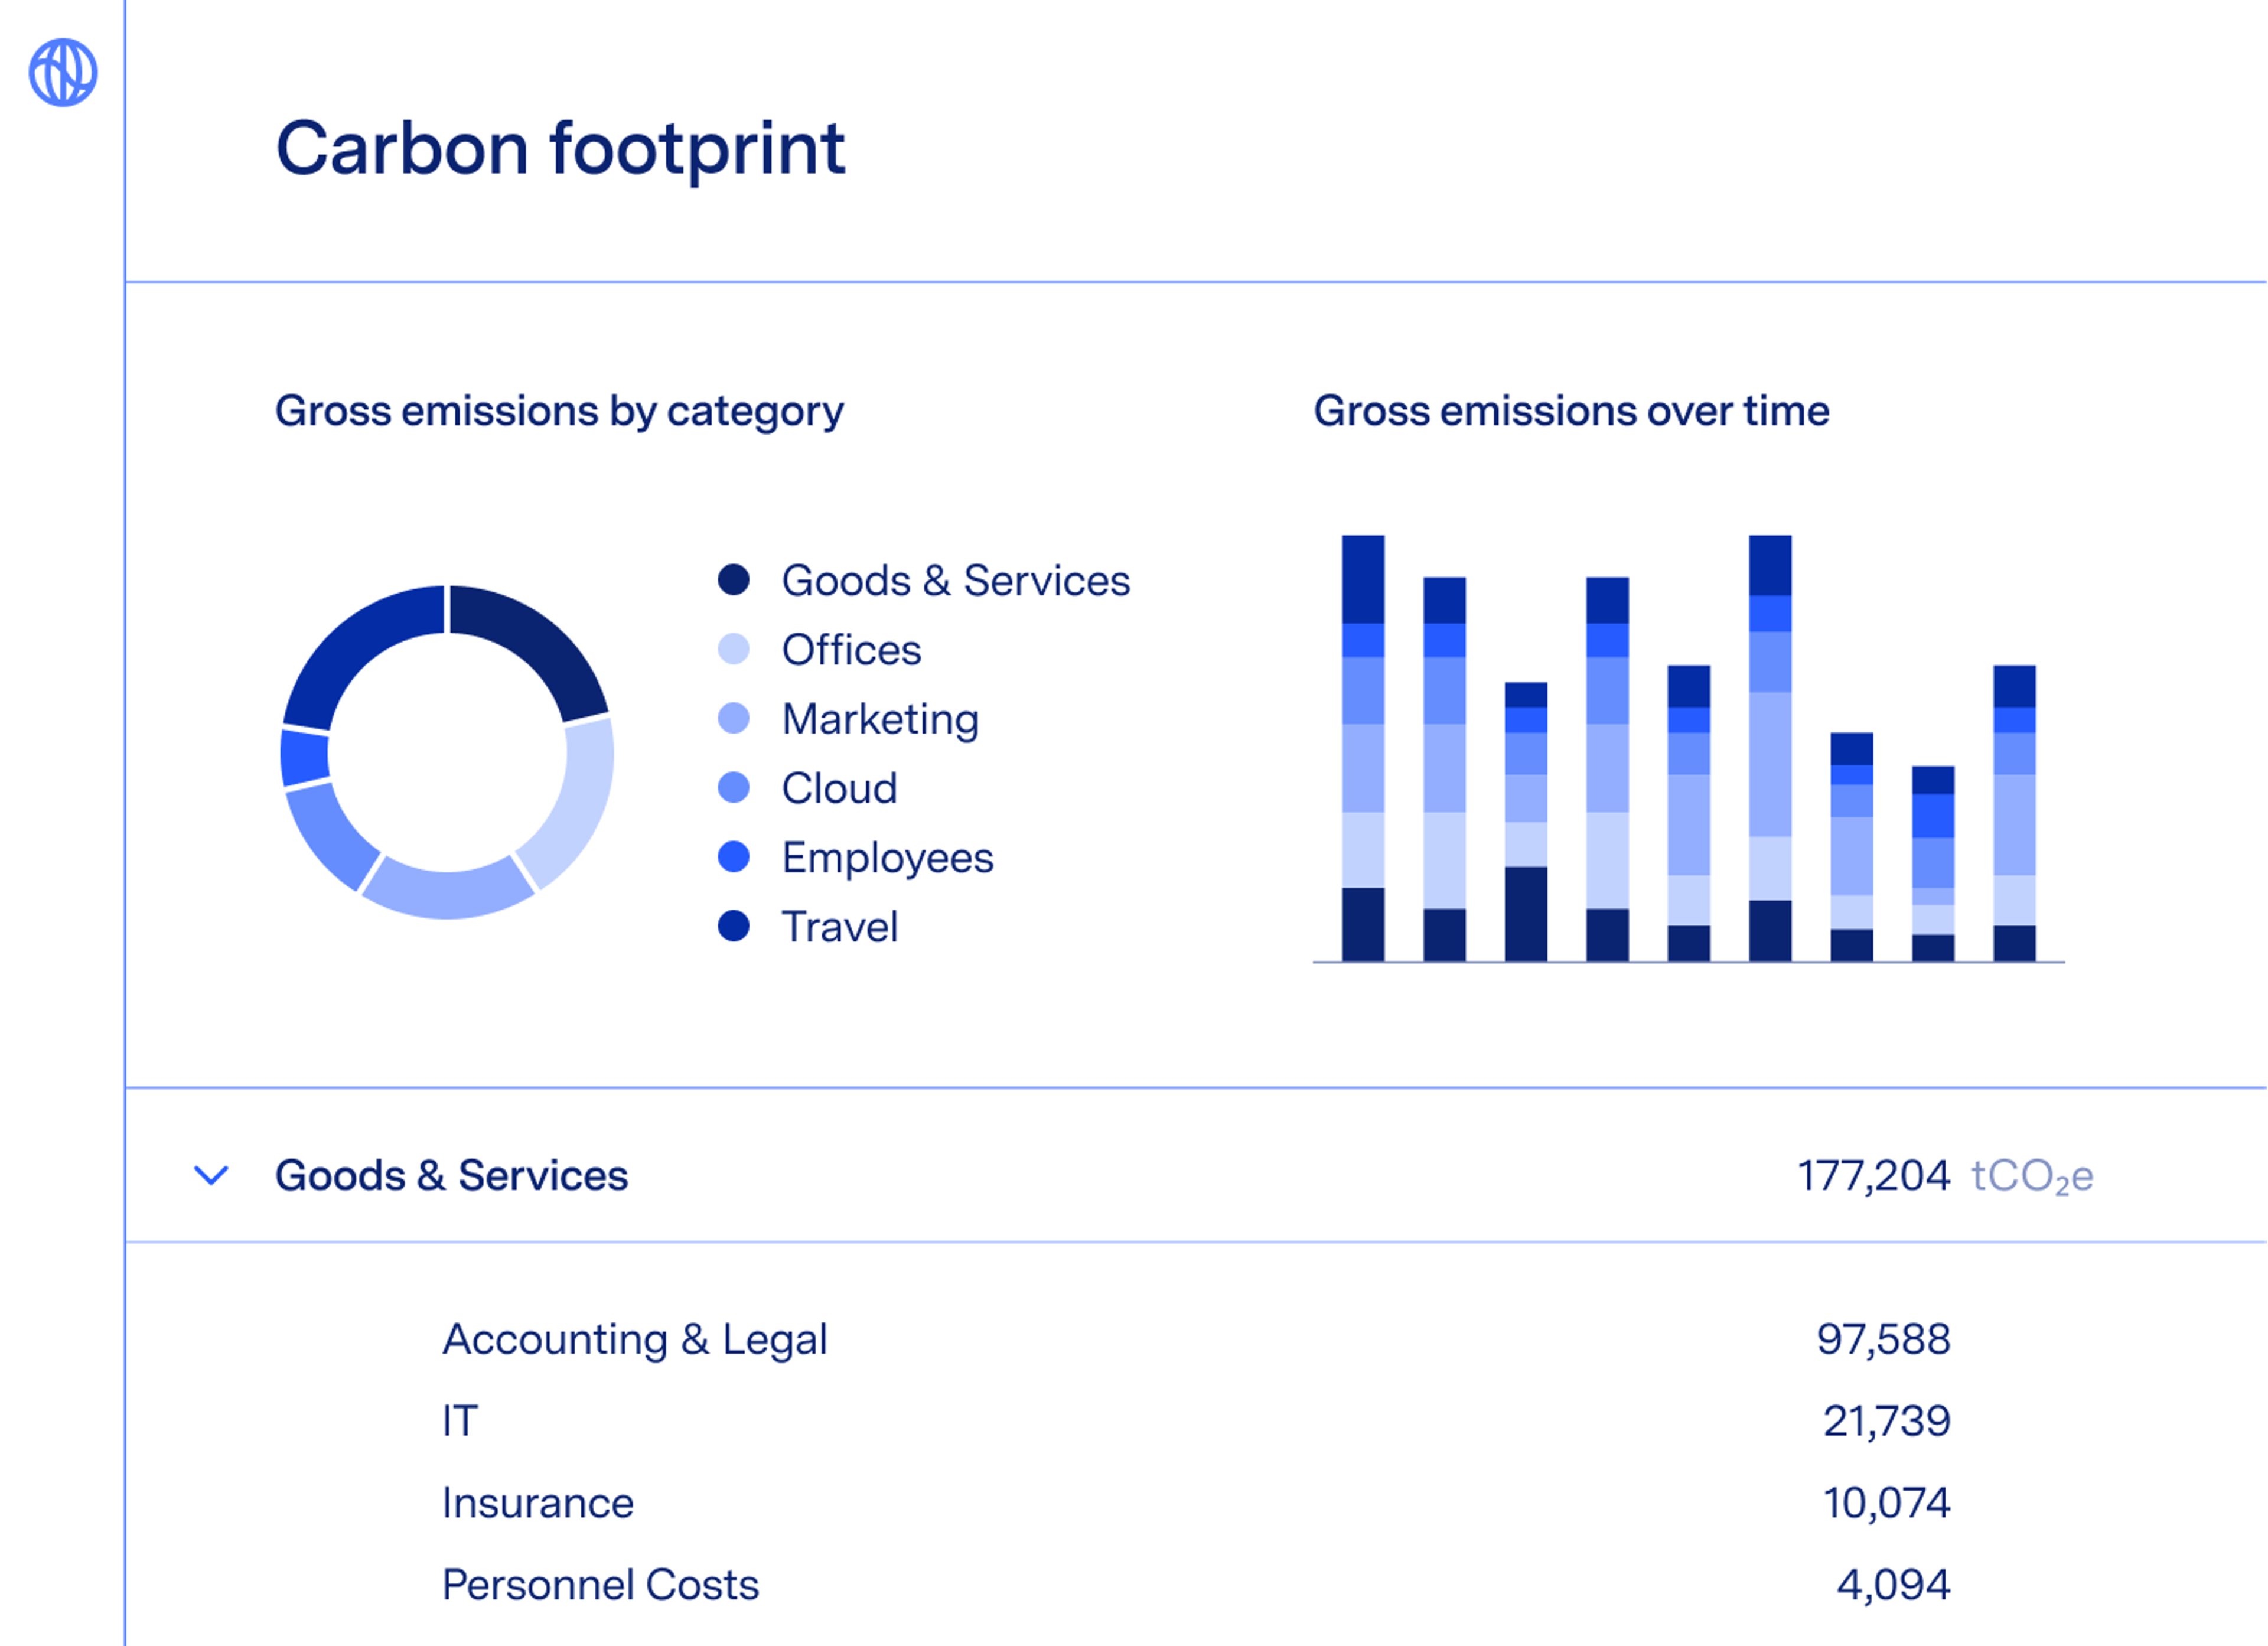
Task: Open the IT emissions row
Action: (460, 1421)
